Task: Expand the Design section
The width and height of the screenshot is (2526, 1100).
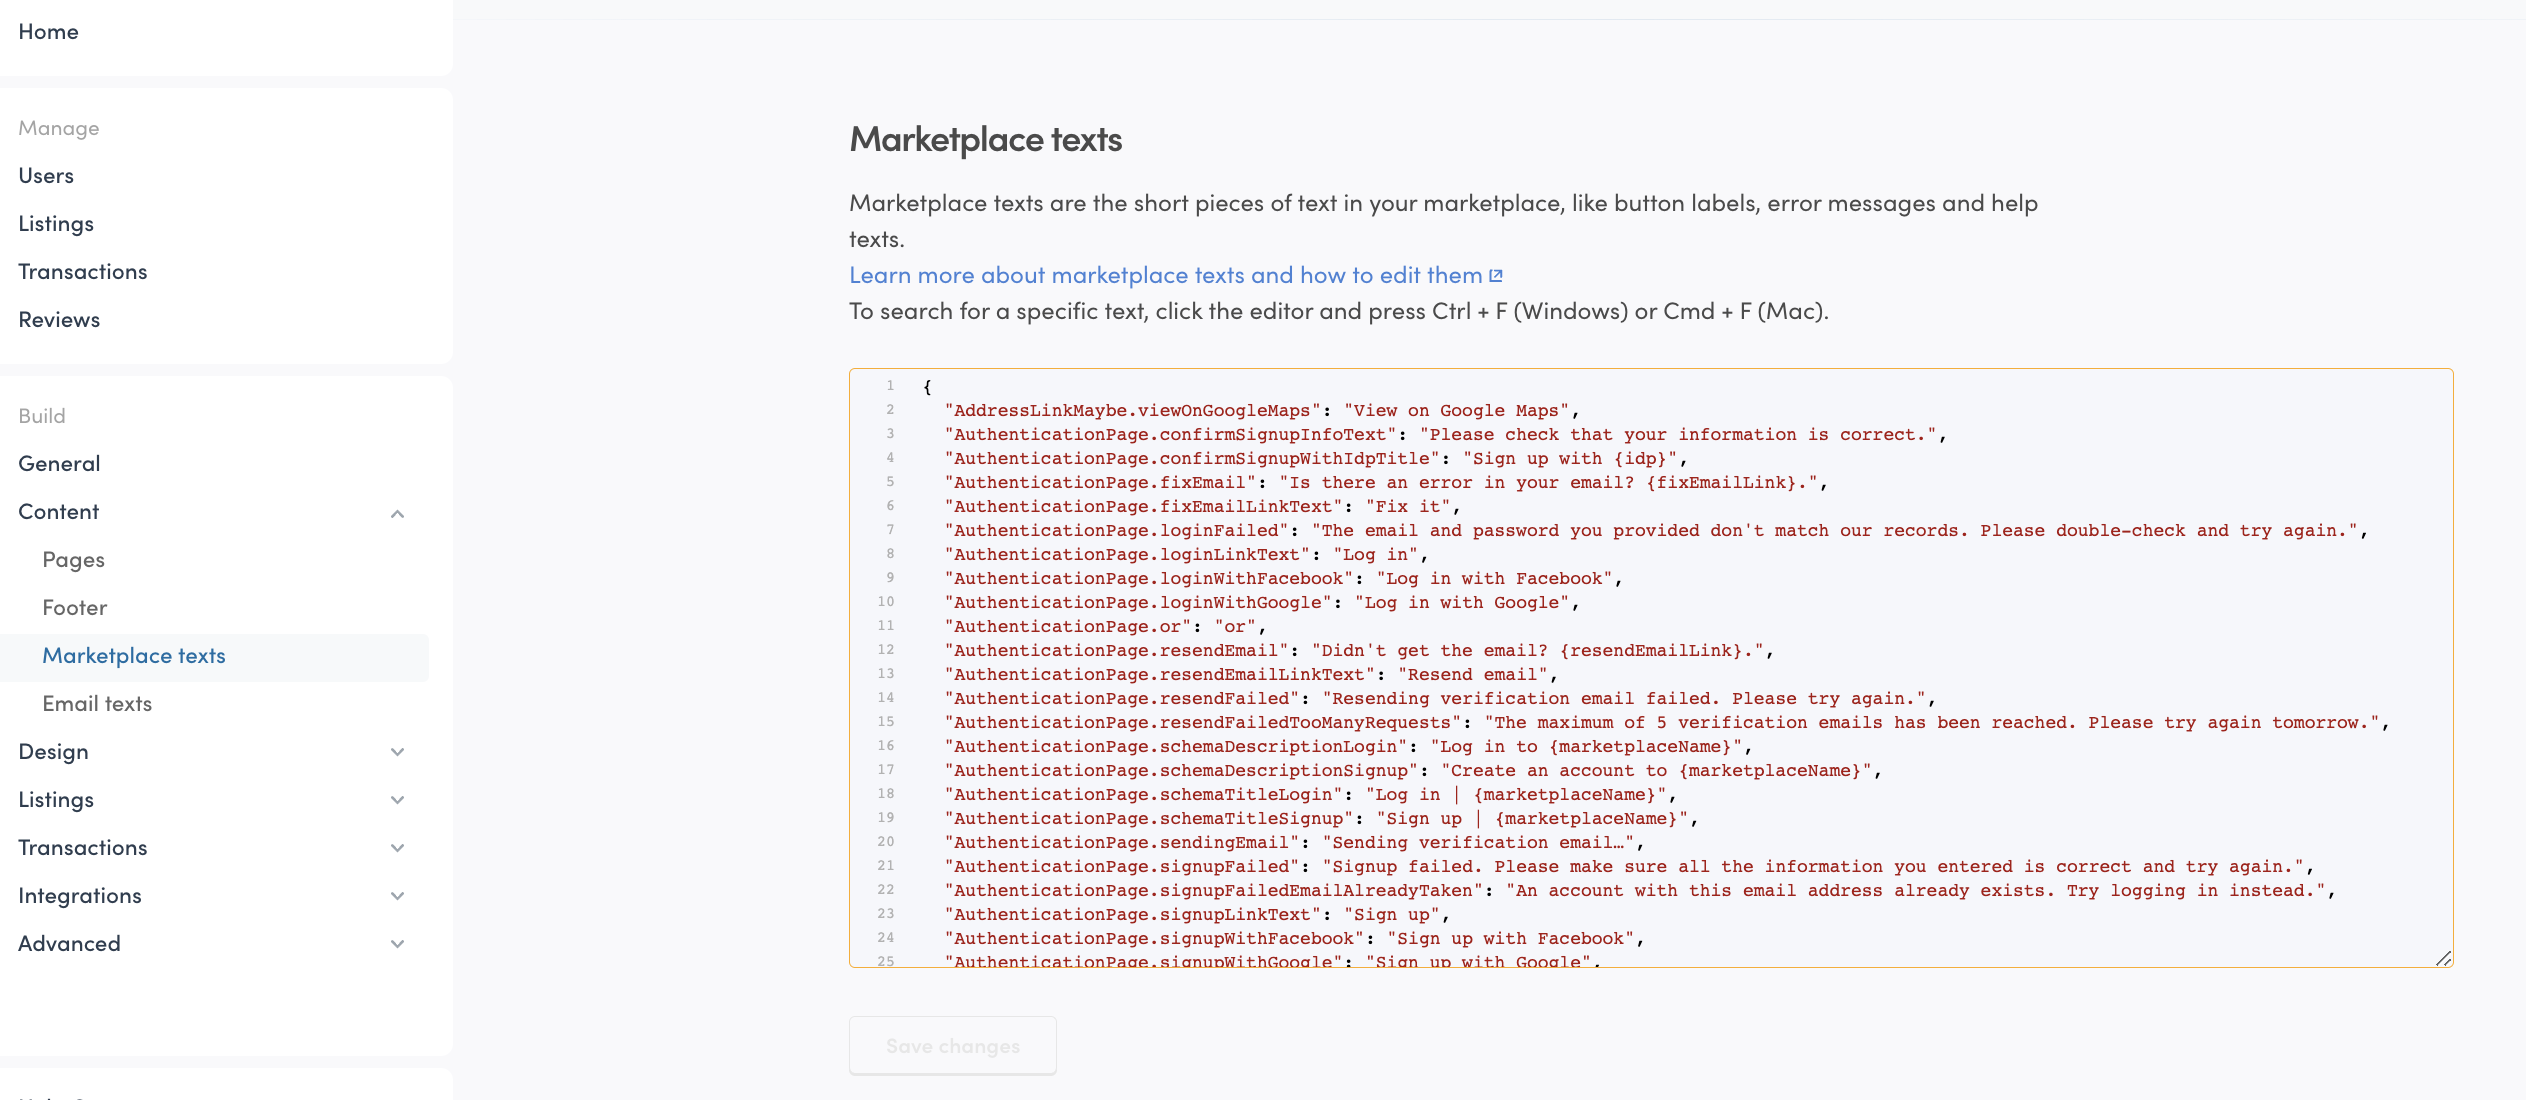Action: point(397,752)
